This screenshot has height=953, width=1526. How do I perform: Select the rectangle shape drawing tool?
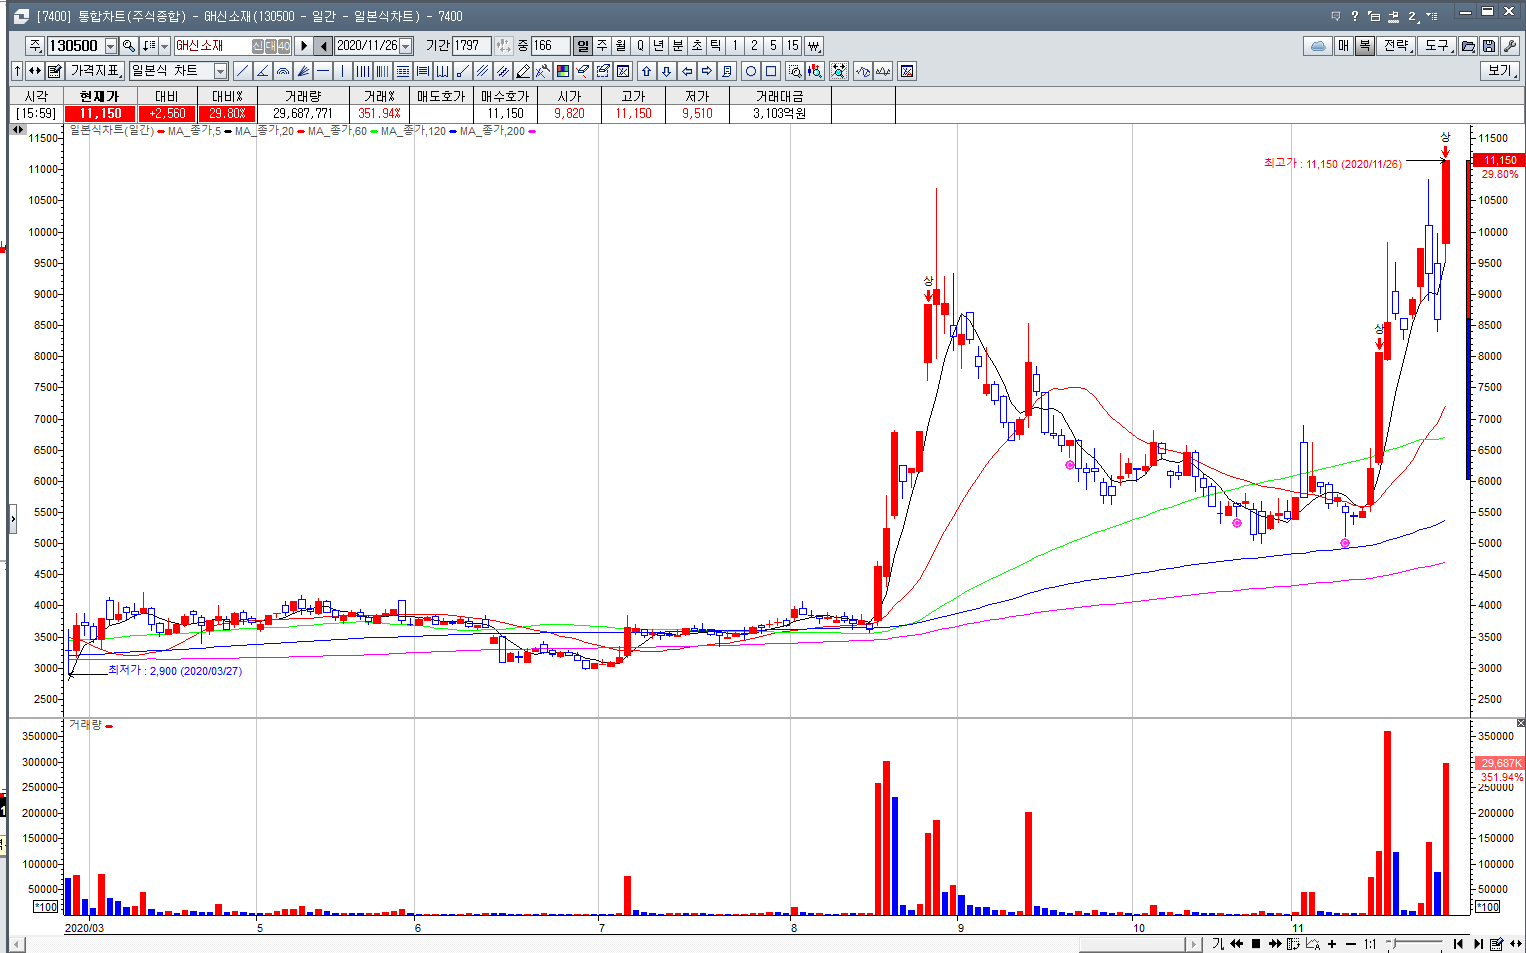771,71
